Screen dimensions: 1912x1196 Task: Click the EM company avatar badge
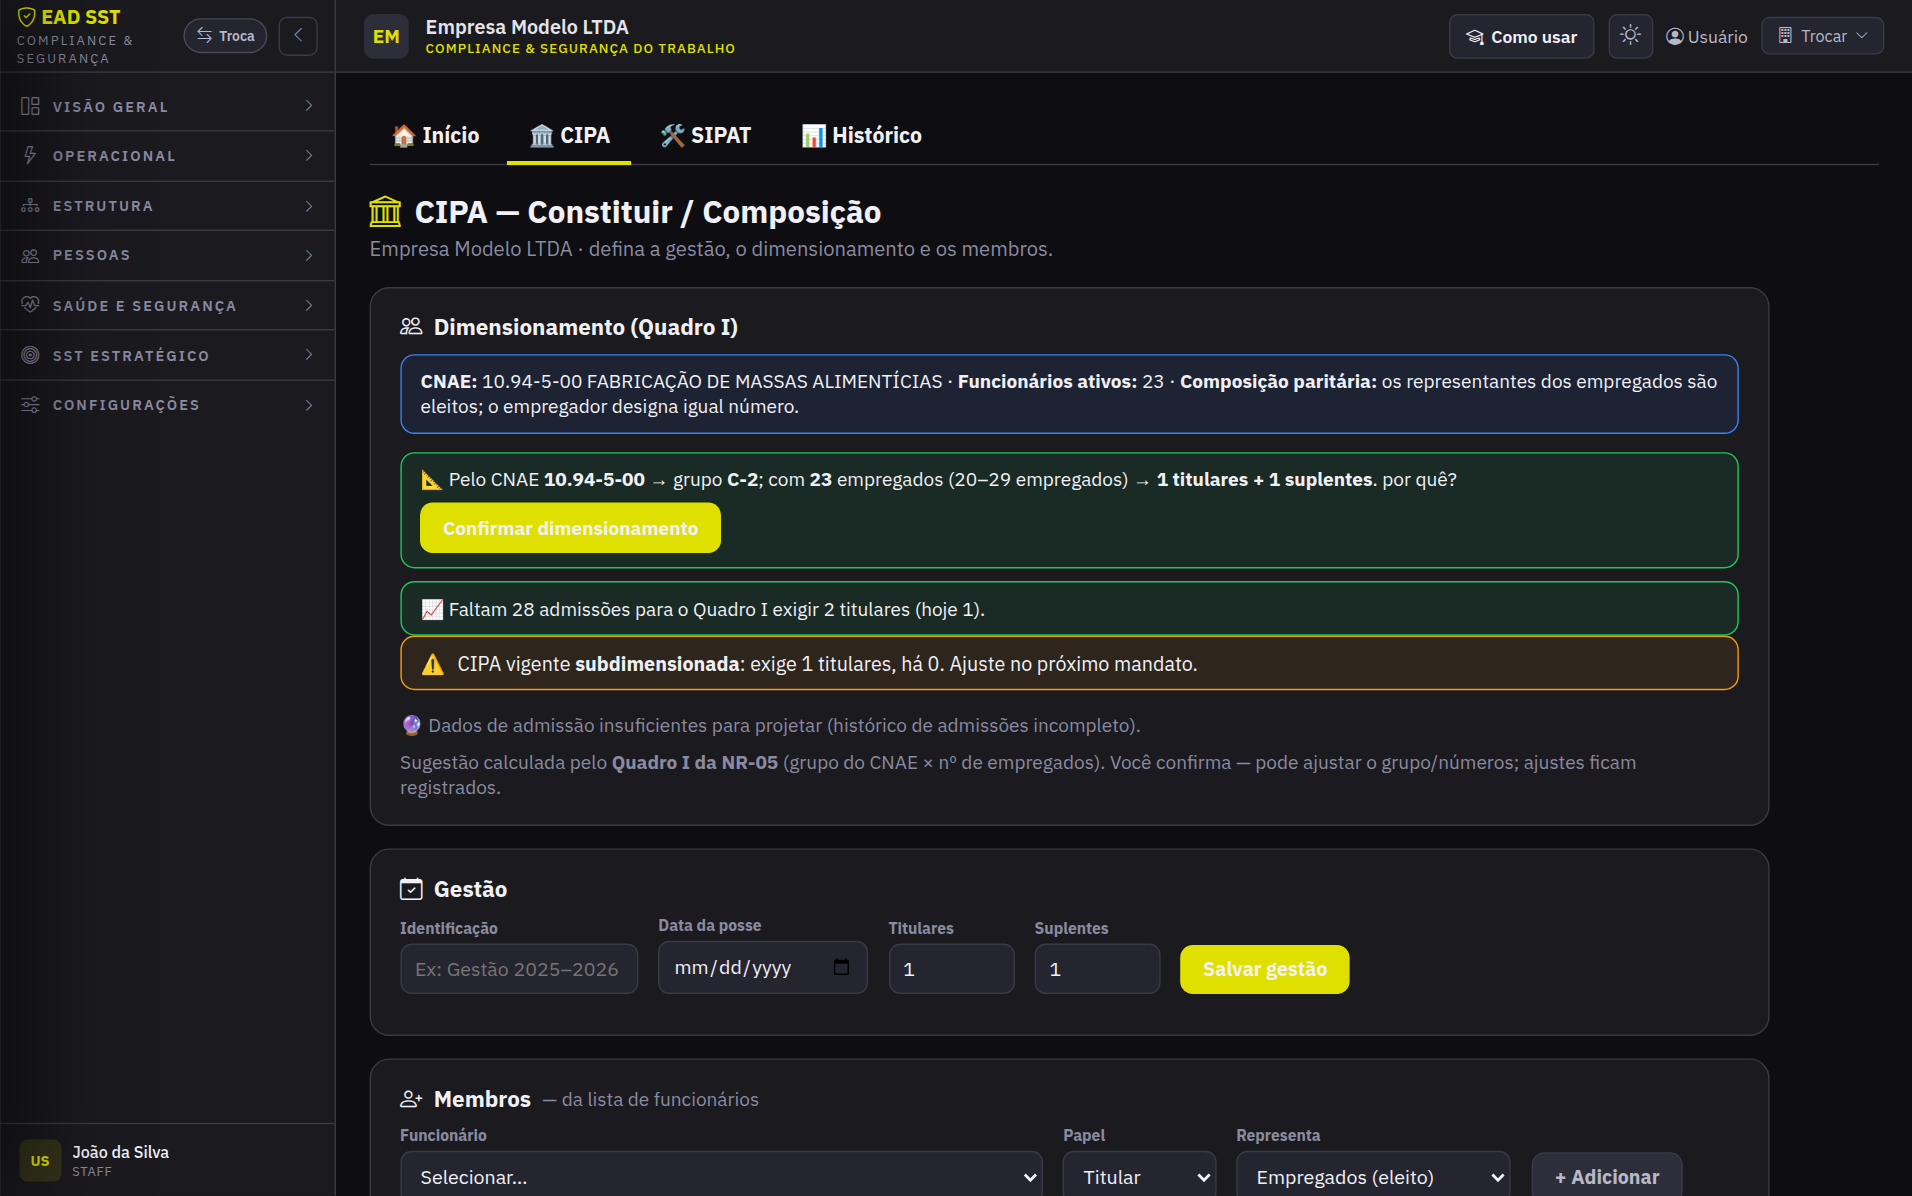(x=386, y=37)
